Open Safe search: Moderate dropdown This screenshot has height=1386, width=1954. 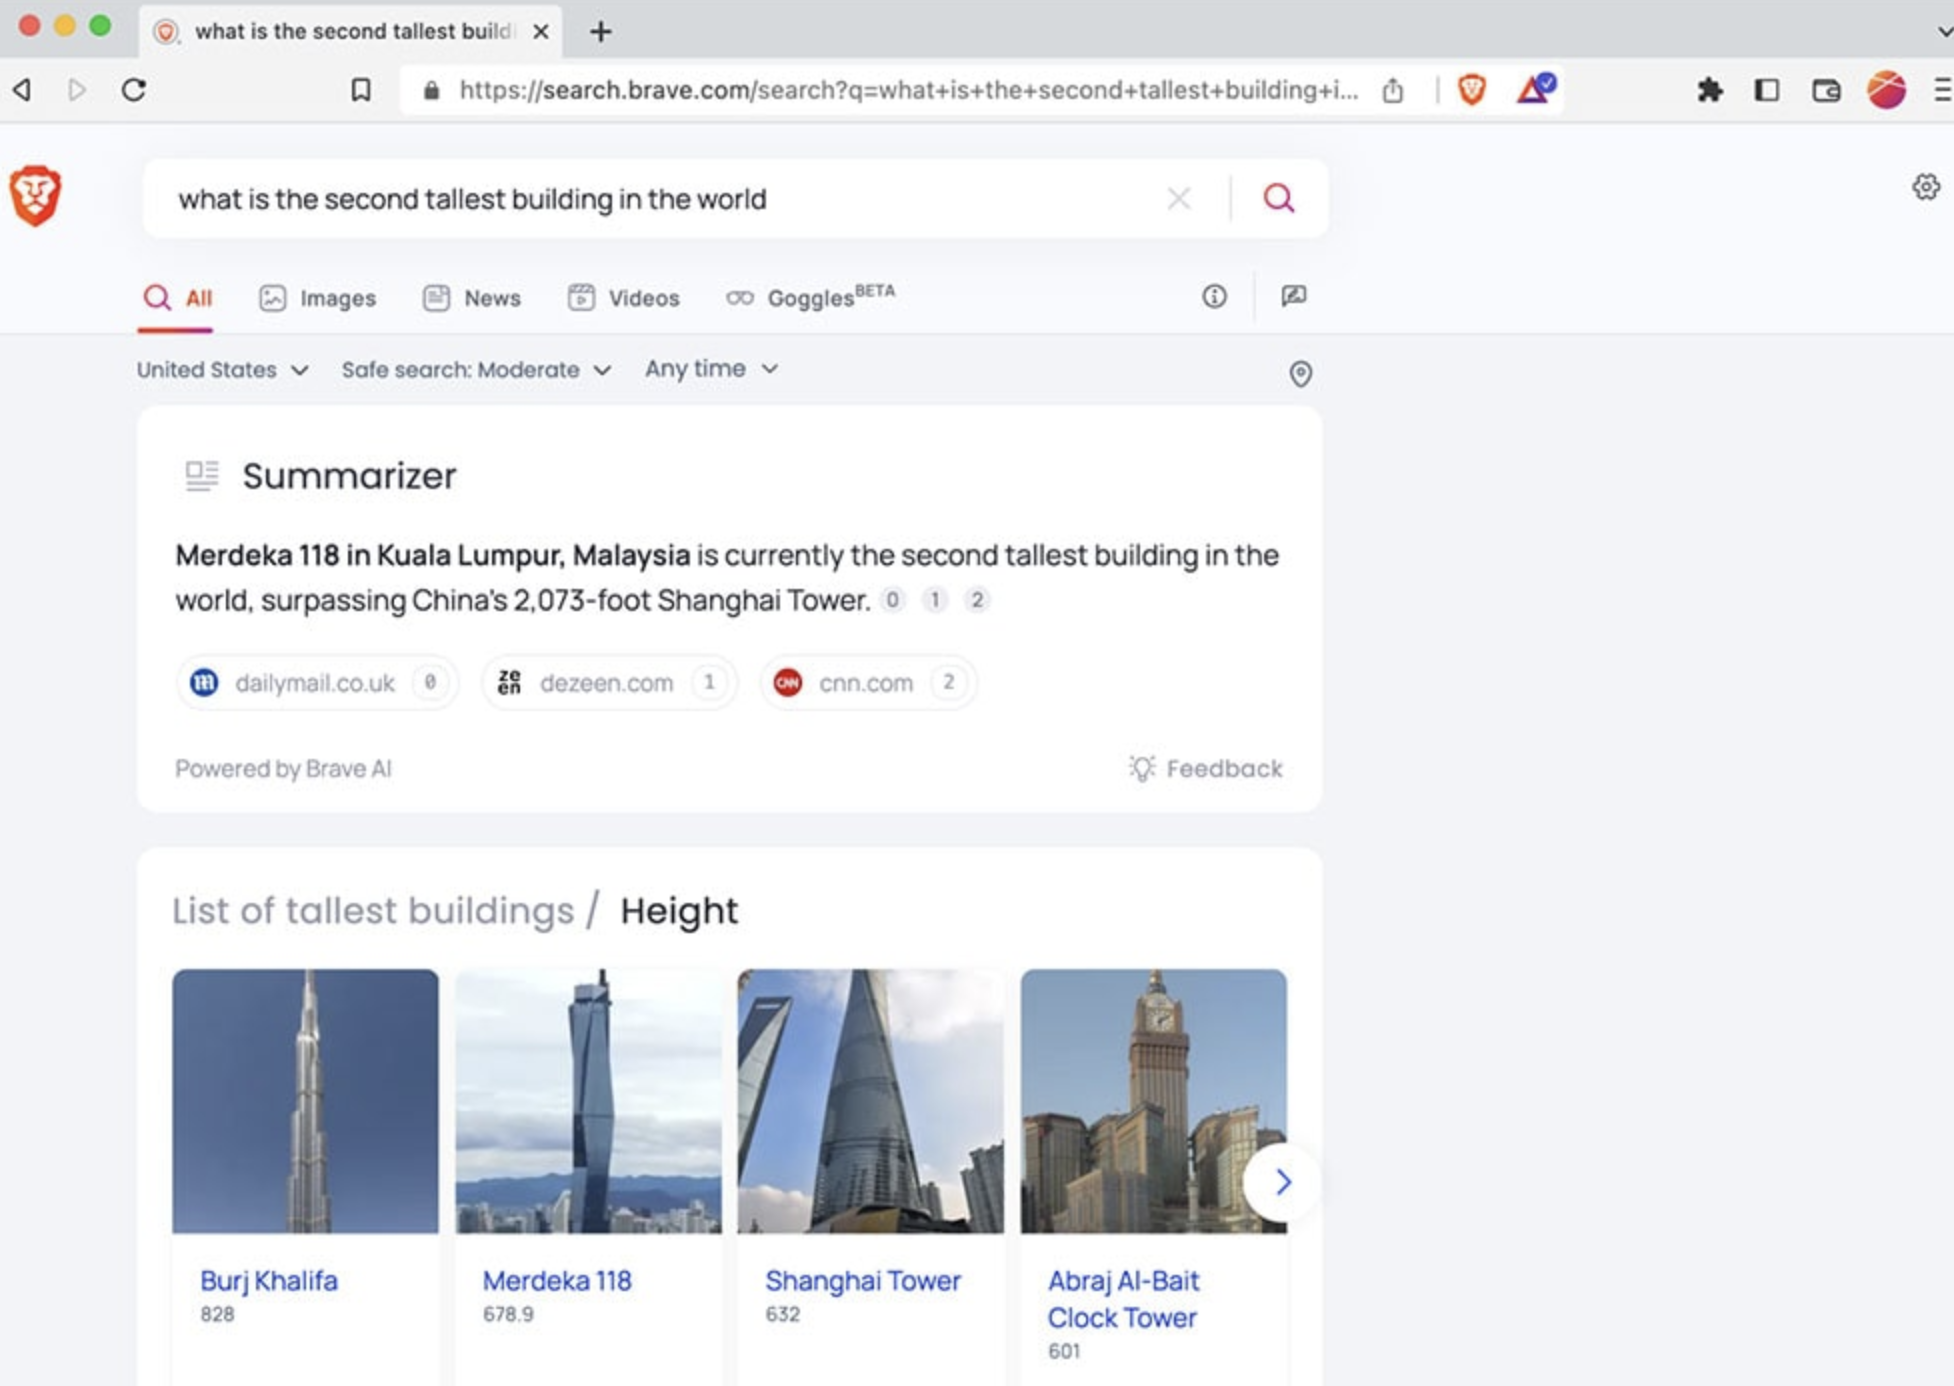click(476, 370)
